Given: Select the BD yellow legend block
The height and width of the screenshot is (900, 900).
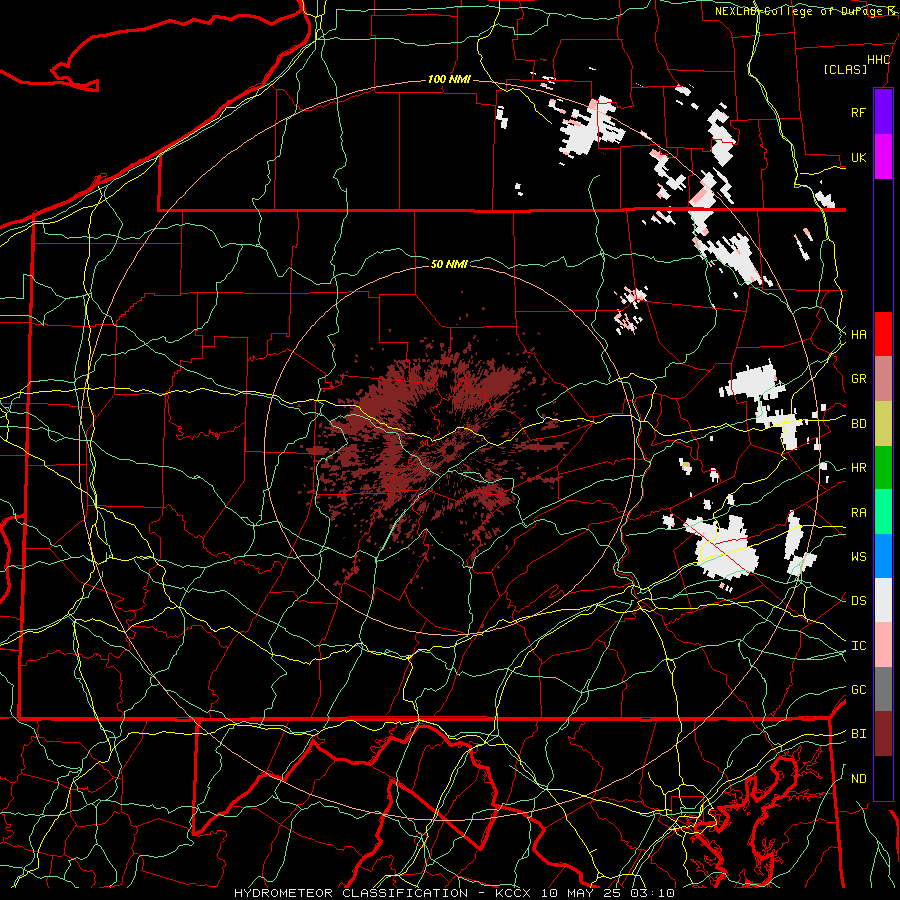Looking at the screenshot, I should point(883,424).
